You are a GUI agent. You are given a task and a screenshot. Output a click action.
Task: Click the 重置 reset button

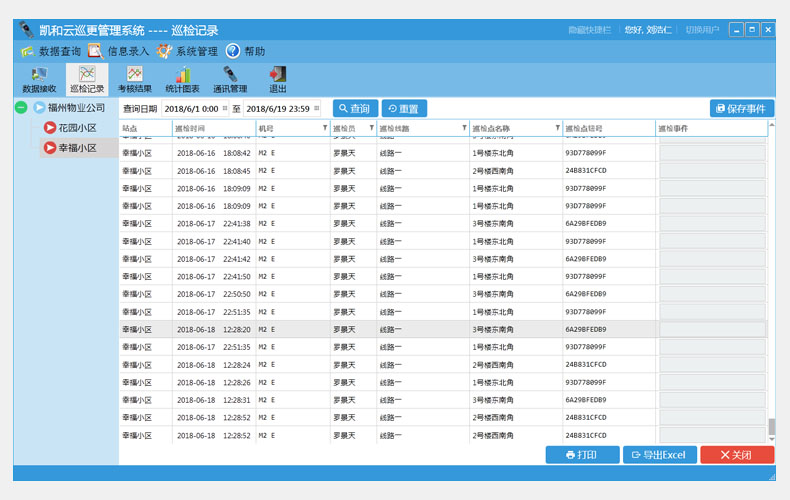click(404, 108)
